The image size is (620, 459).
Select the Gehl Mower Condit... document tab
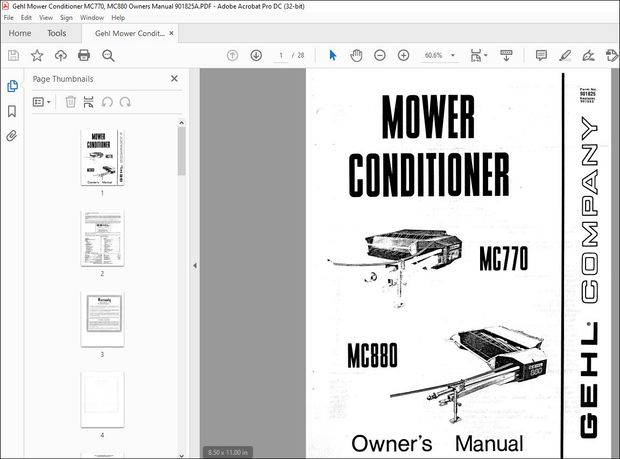[130, 33]
